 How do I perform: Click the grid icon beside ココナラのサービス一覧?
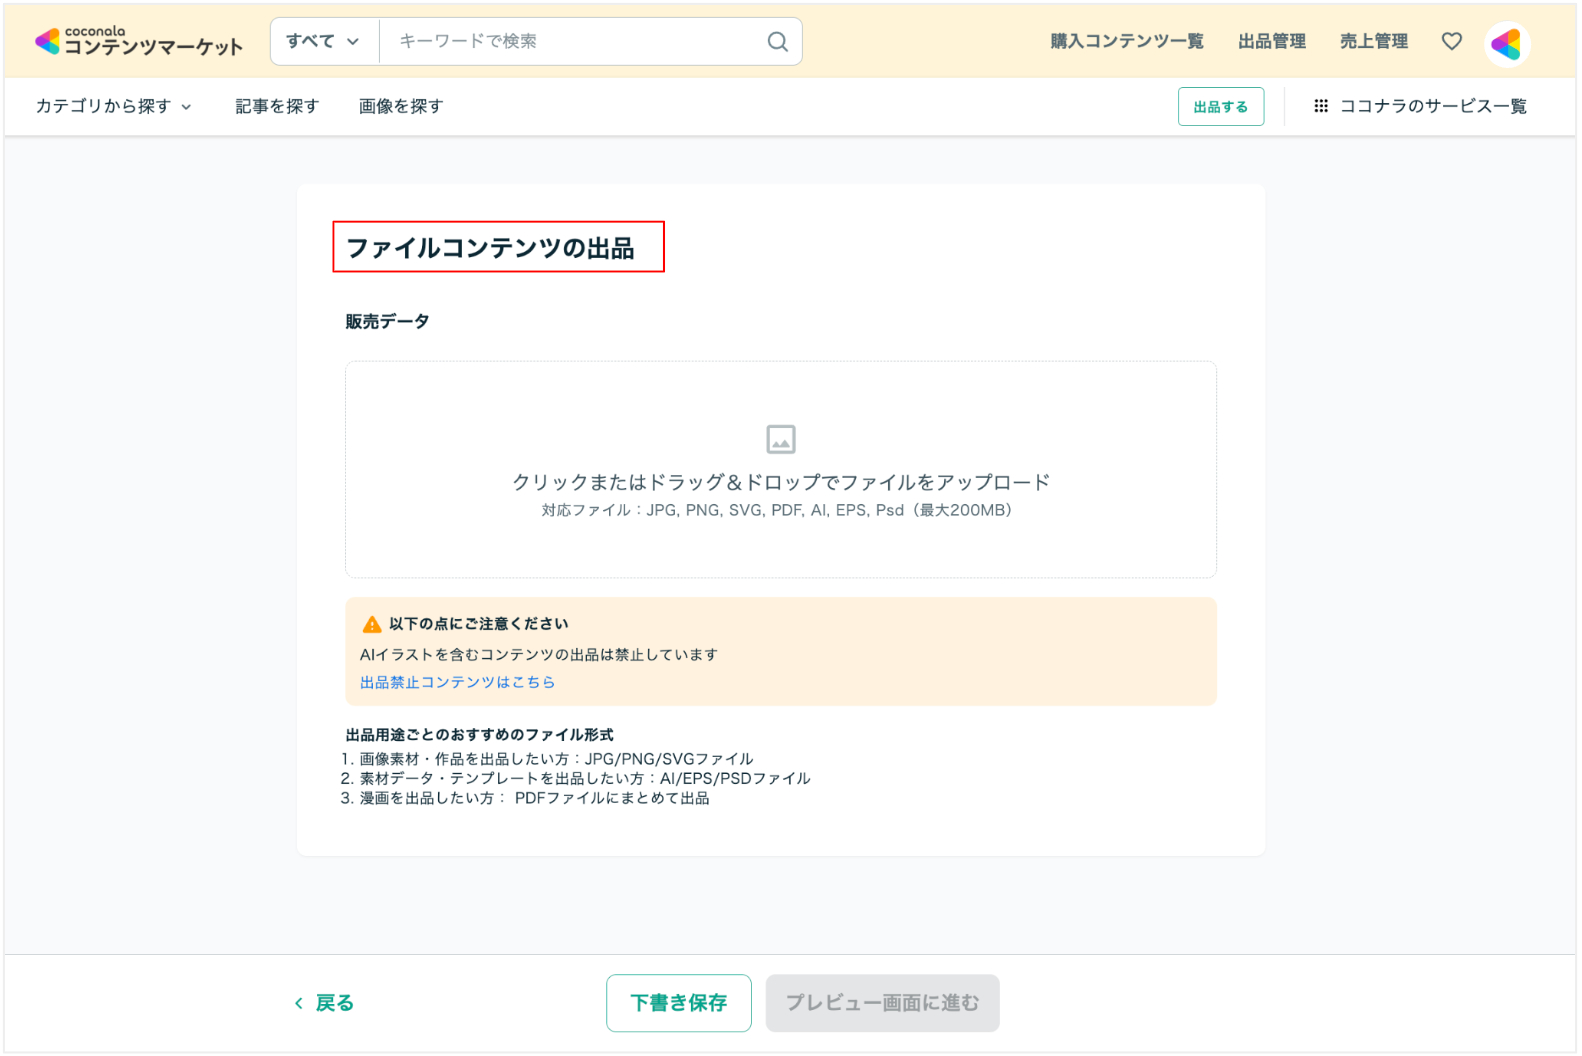[x=1320, y=106]
